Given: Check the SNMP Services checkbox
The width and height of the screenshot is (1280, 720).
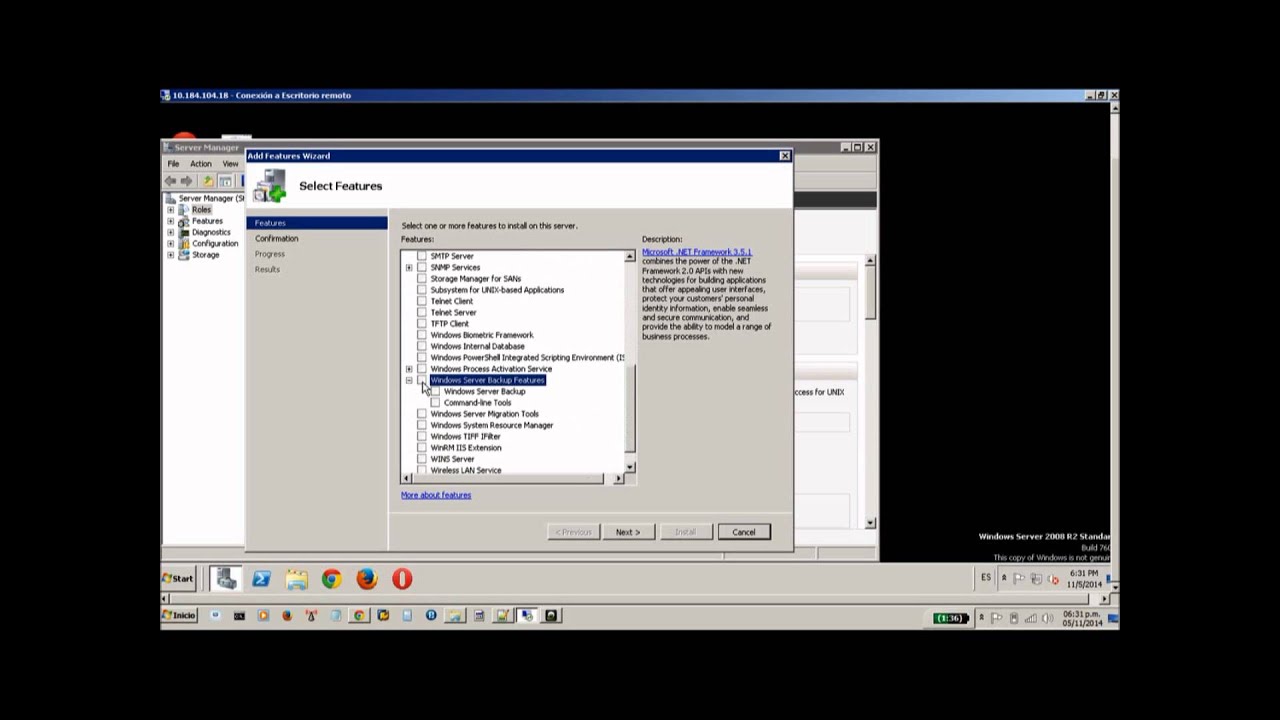Looking at the screenshot, I should coord(422,268).
